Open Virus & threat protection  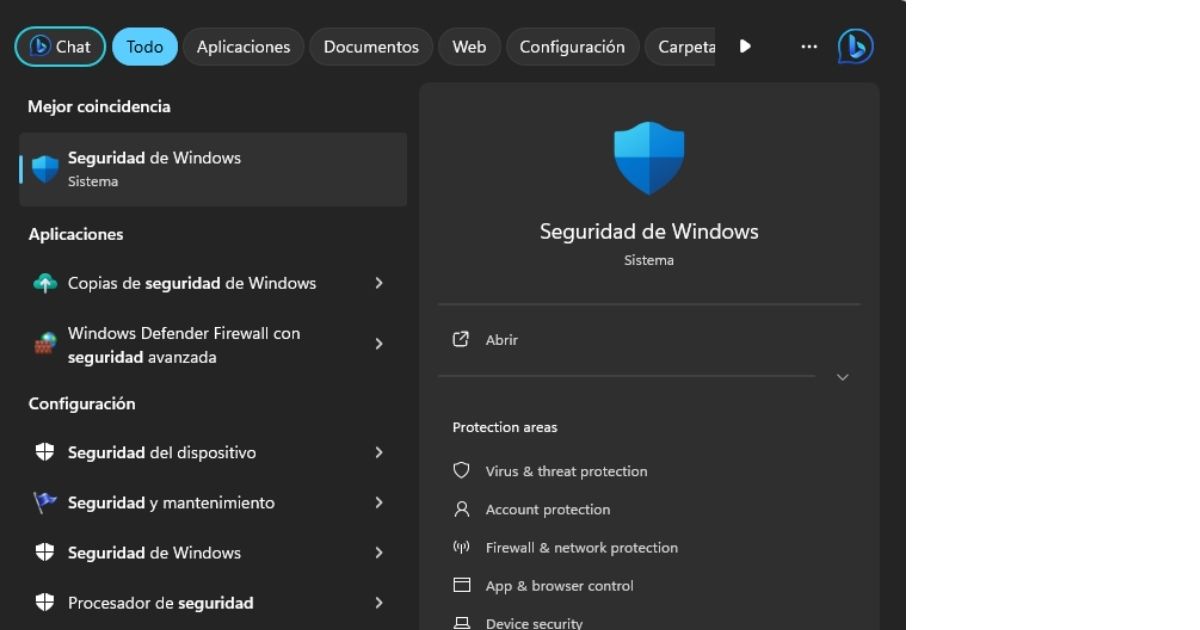pos(566,471)
